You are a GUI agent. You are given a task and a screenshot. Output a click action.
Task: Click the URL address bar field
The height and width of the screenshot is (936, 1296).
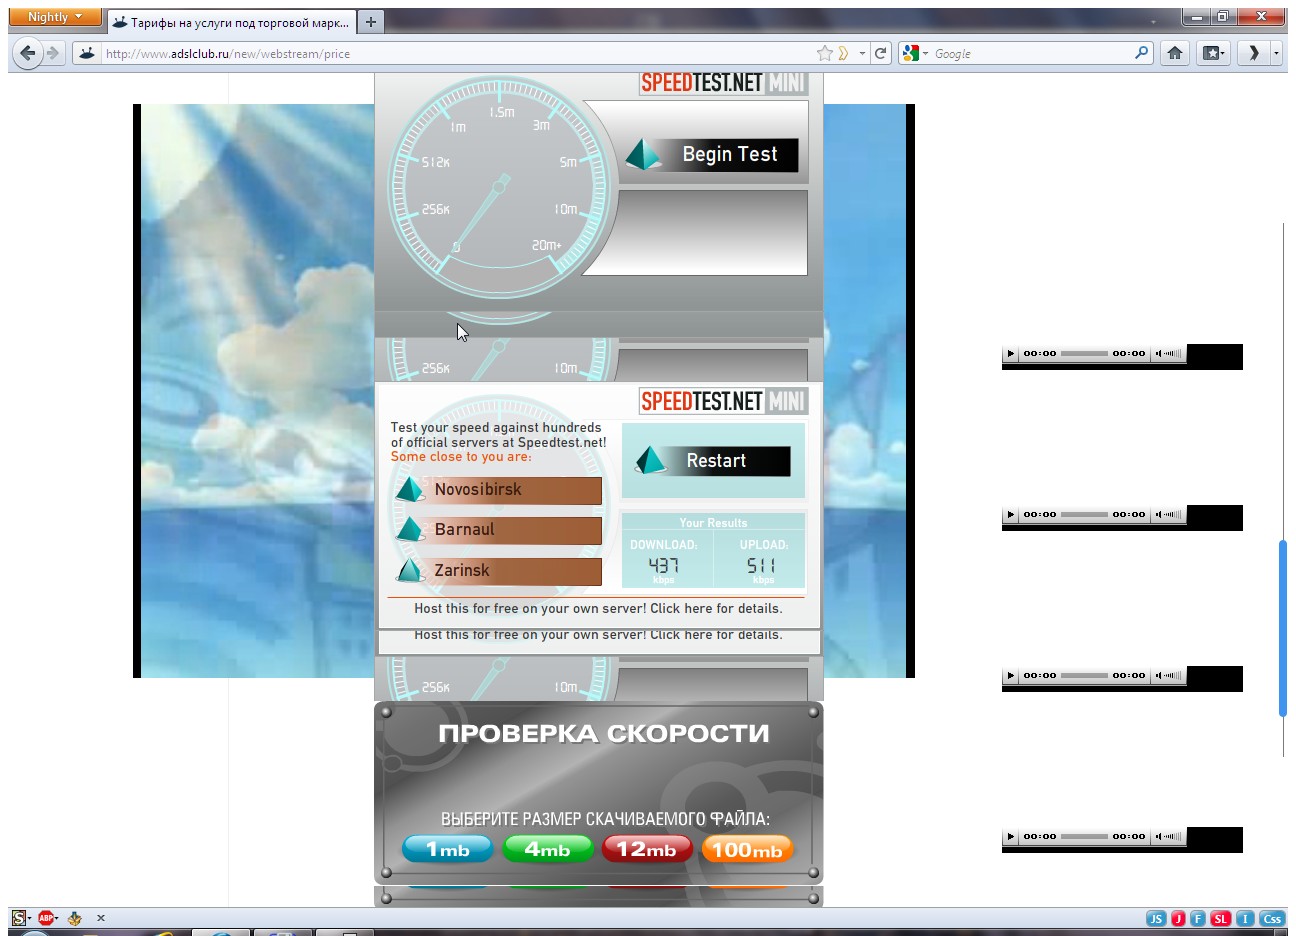coord(450,53)
